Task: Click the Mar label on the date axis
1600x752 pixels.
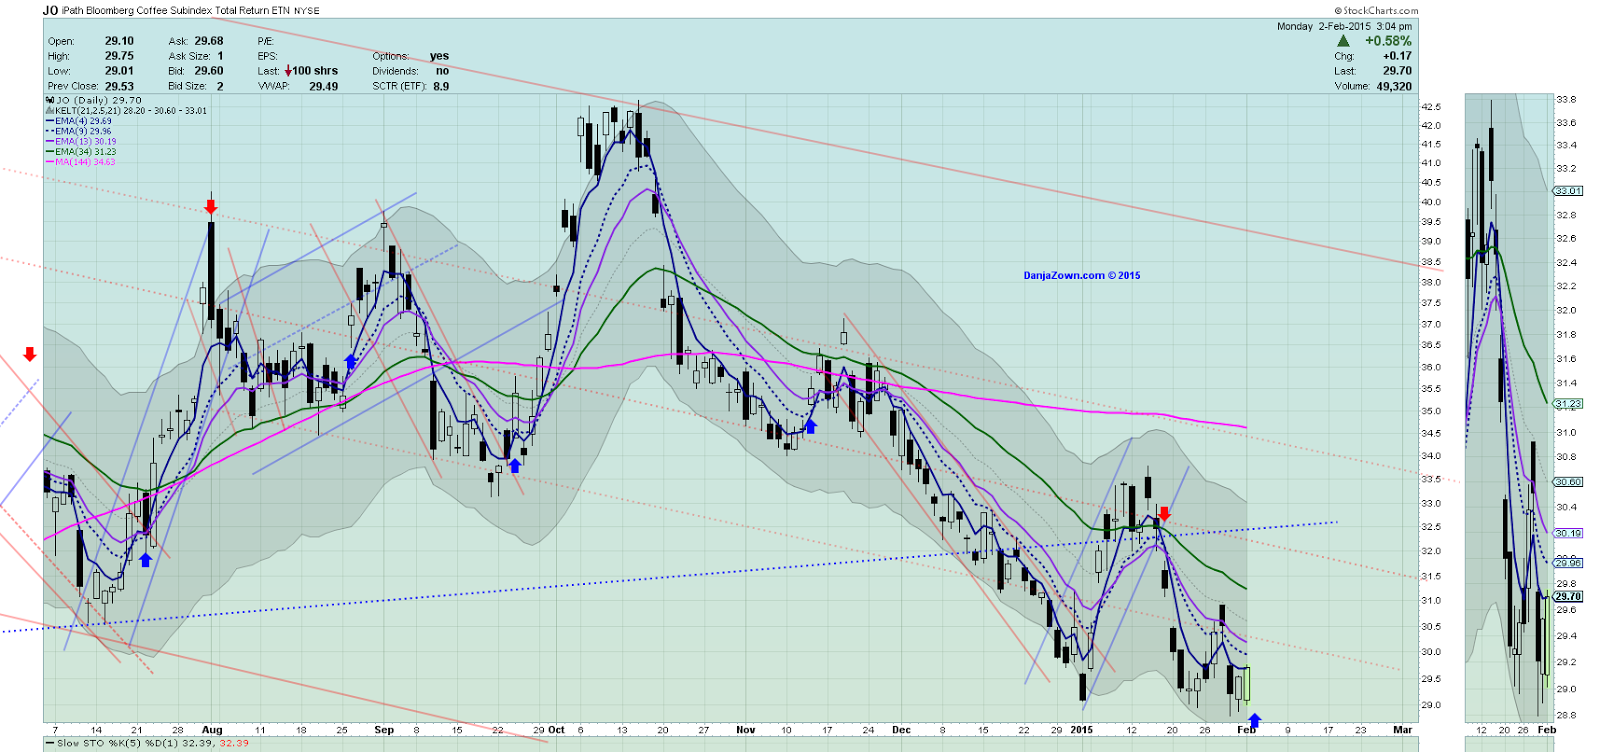Action: click(x=1402, y=730)
